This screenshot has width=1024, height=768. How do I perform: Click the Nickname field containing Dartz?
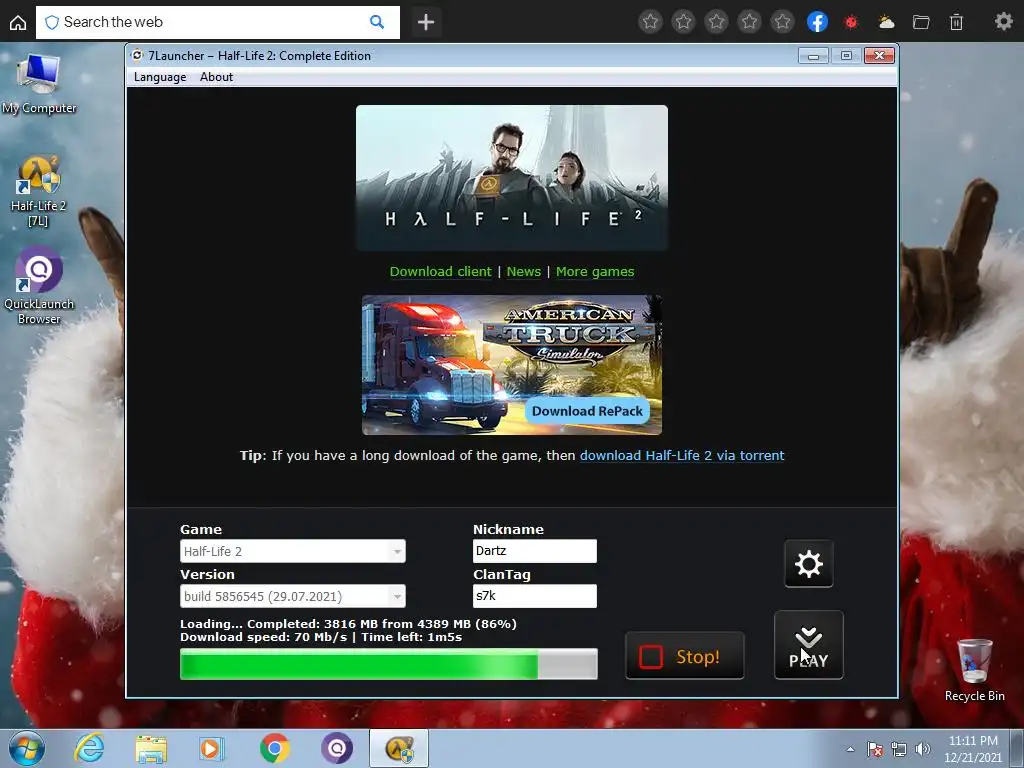pyautogui.click(x=534, y=551)
